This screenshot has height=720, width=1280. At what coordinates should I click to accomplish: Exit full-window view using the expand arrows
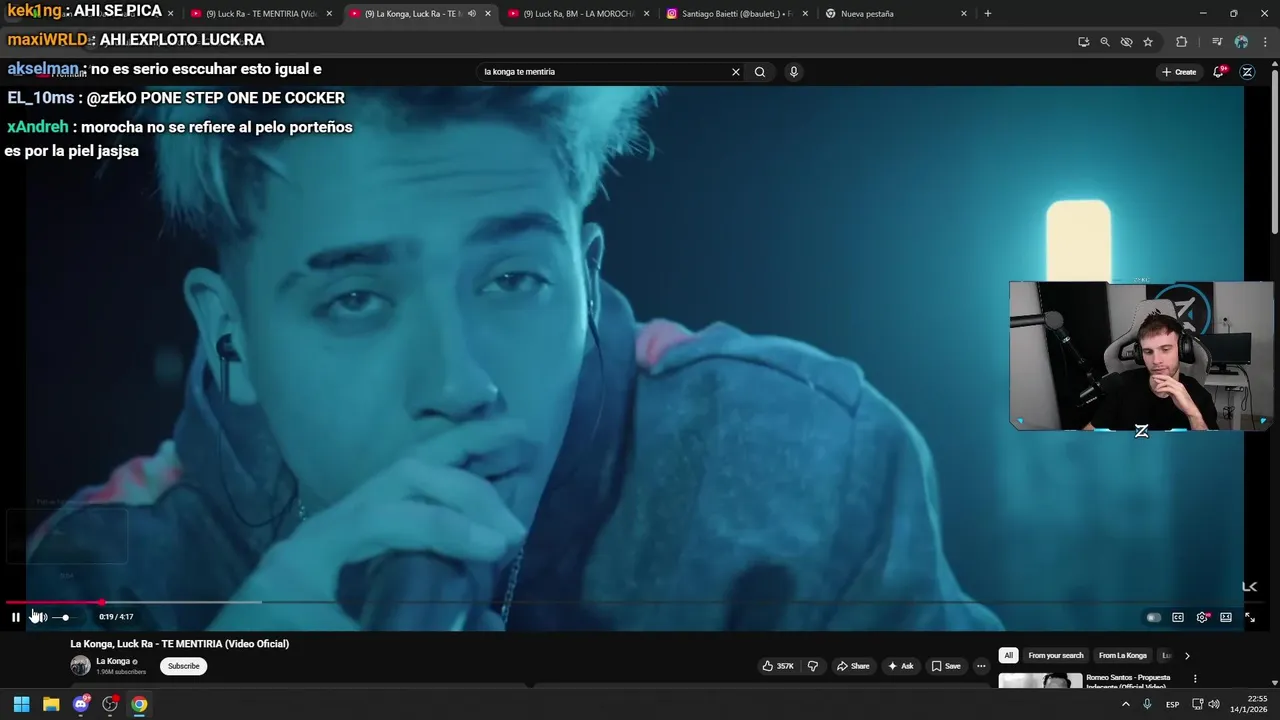[x=1250, y=617]
